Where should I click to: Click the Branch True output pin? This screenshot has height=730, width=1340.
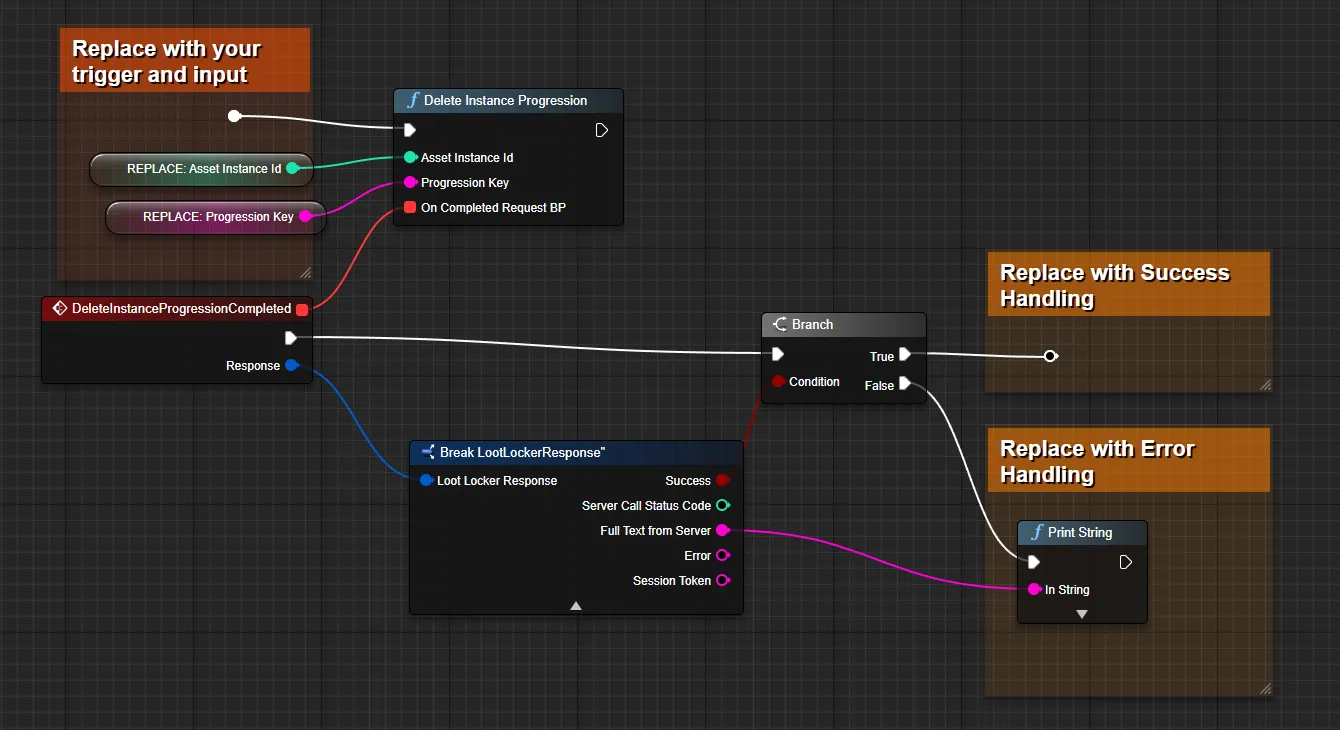(x=905, y=354)
